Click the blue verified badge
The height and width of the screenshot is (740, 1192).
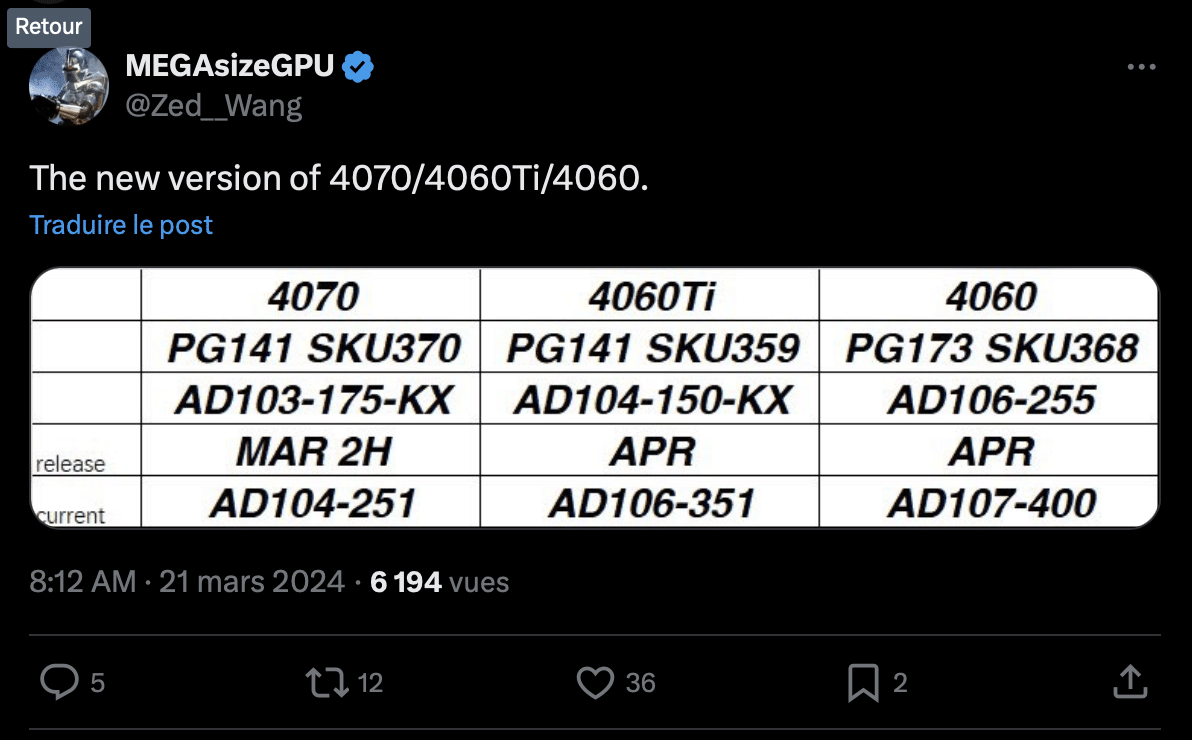coord(357,67)
